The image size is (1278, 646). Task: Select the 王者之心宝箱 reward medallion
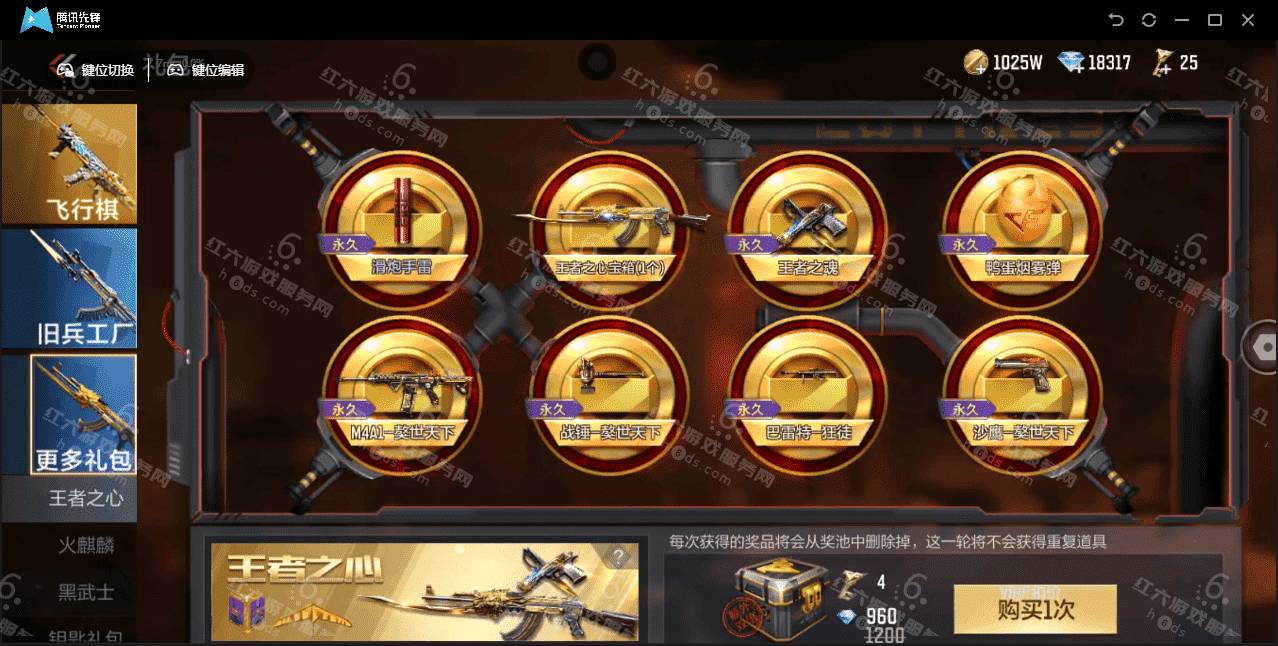609,229
